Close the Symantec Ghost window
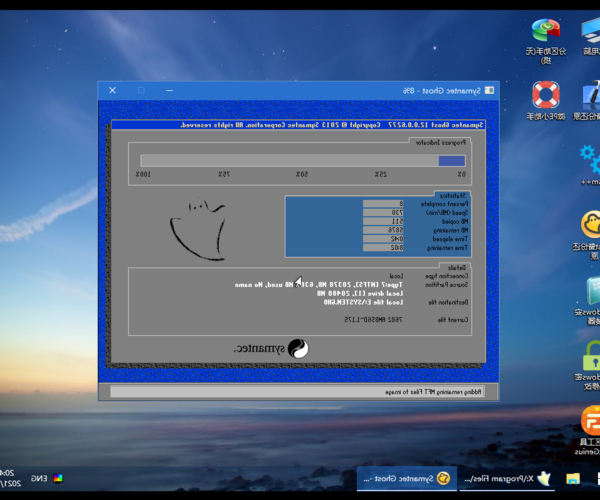Image resolution: width=600 pixels, height=500 pixels. click(110, 90)
